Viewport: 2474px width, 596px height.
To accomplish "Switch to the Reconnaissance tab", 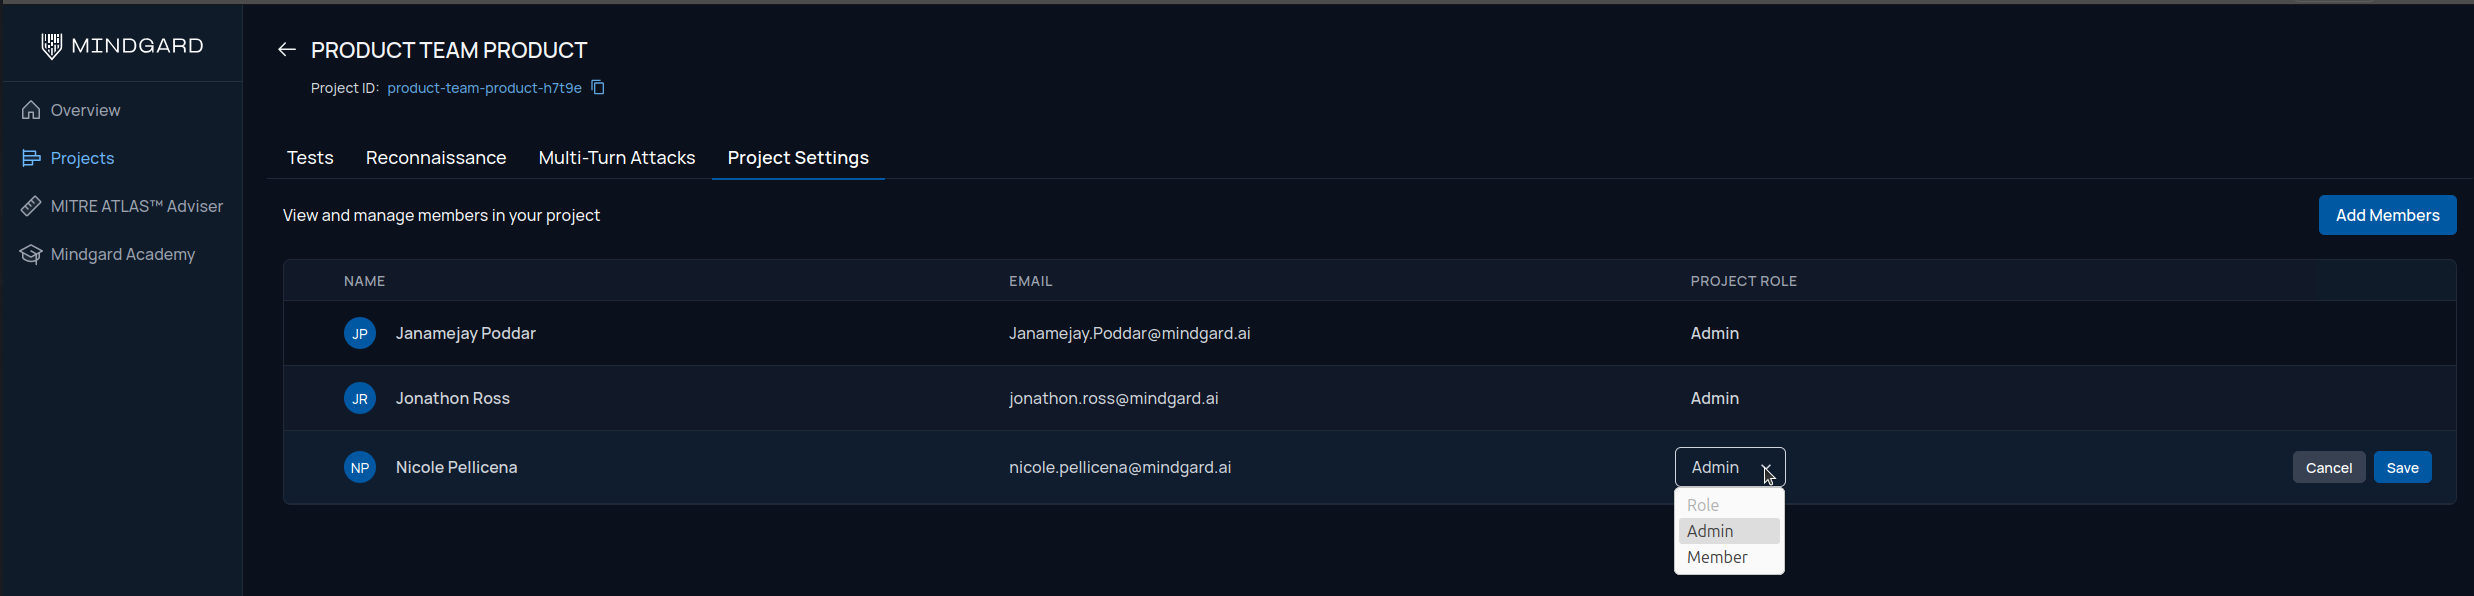I will (x=436, y=158).
